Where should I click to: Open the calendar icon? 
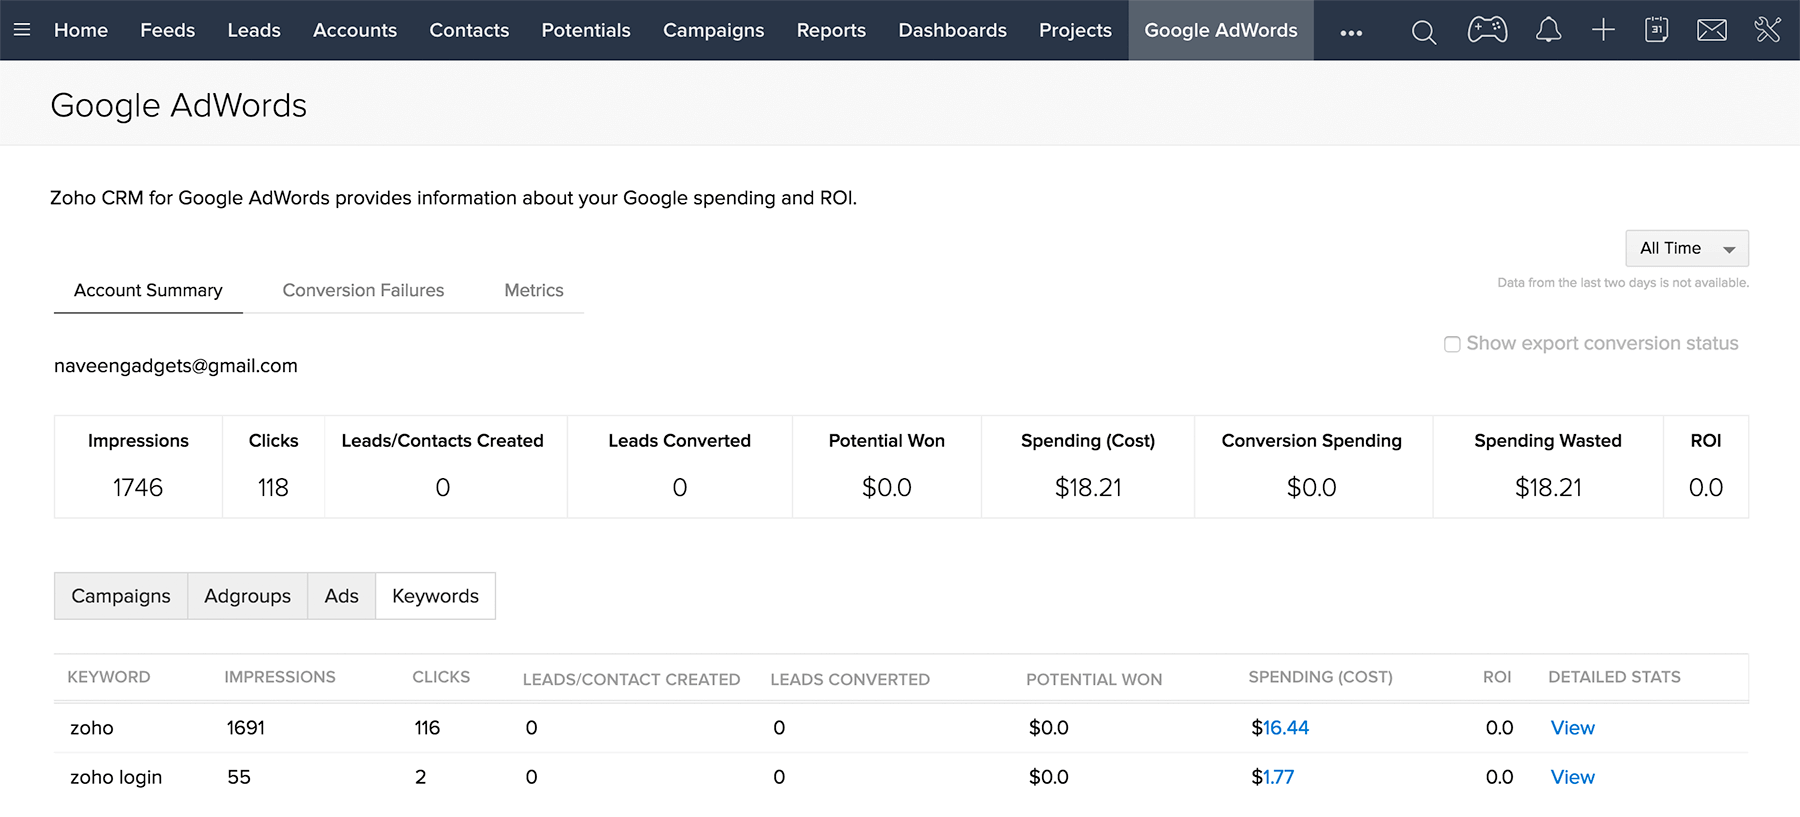pyautogui.click(x=1656, y=30)
